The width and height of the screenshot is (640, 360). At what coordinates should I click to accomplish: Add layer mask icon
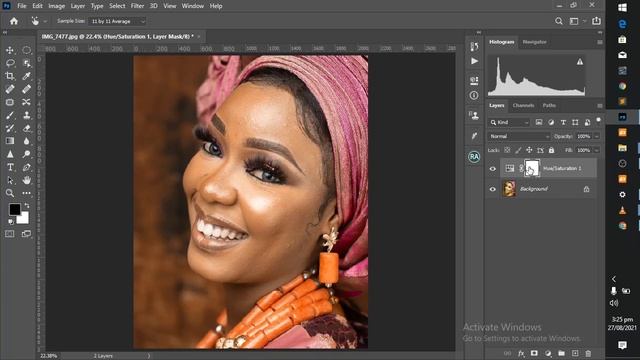534,353
